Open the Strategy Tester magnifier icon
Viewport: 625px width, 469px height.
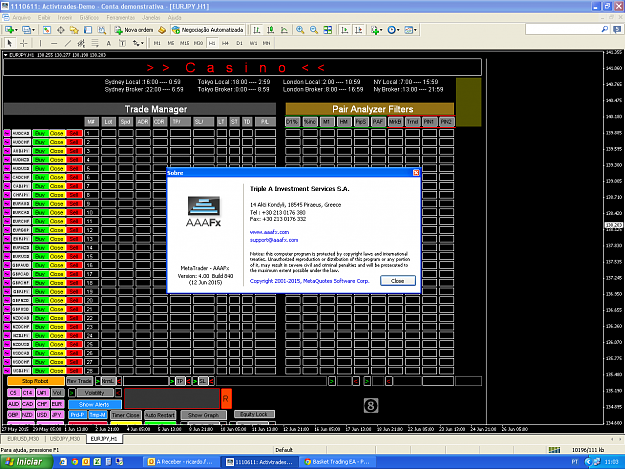(x=102, y=30)
